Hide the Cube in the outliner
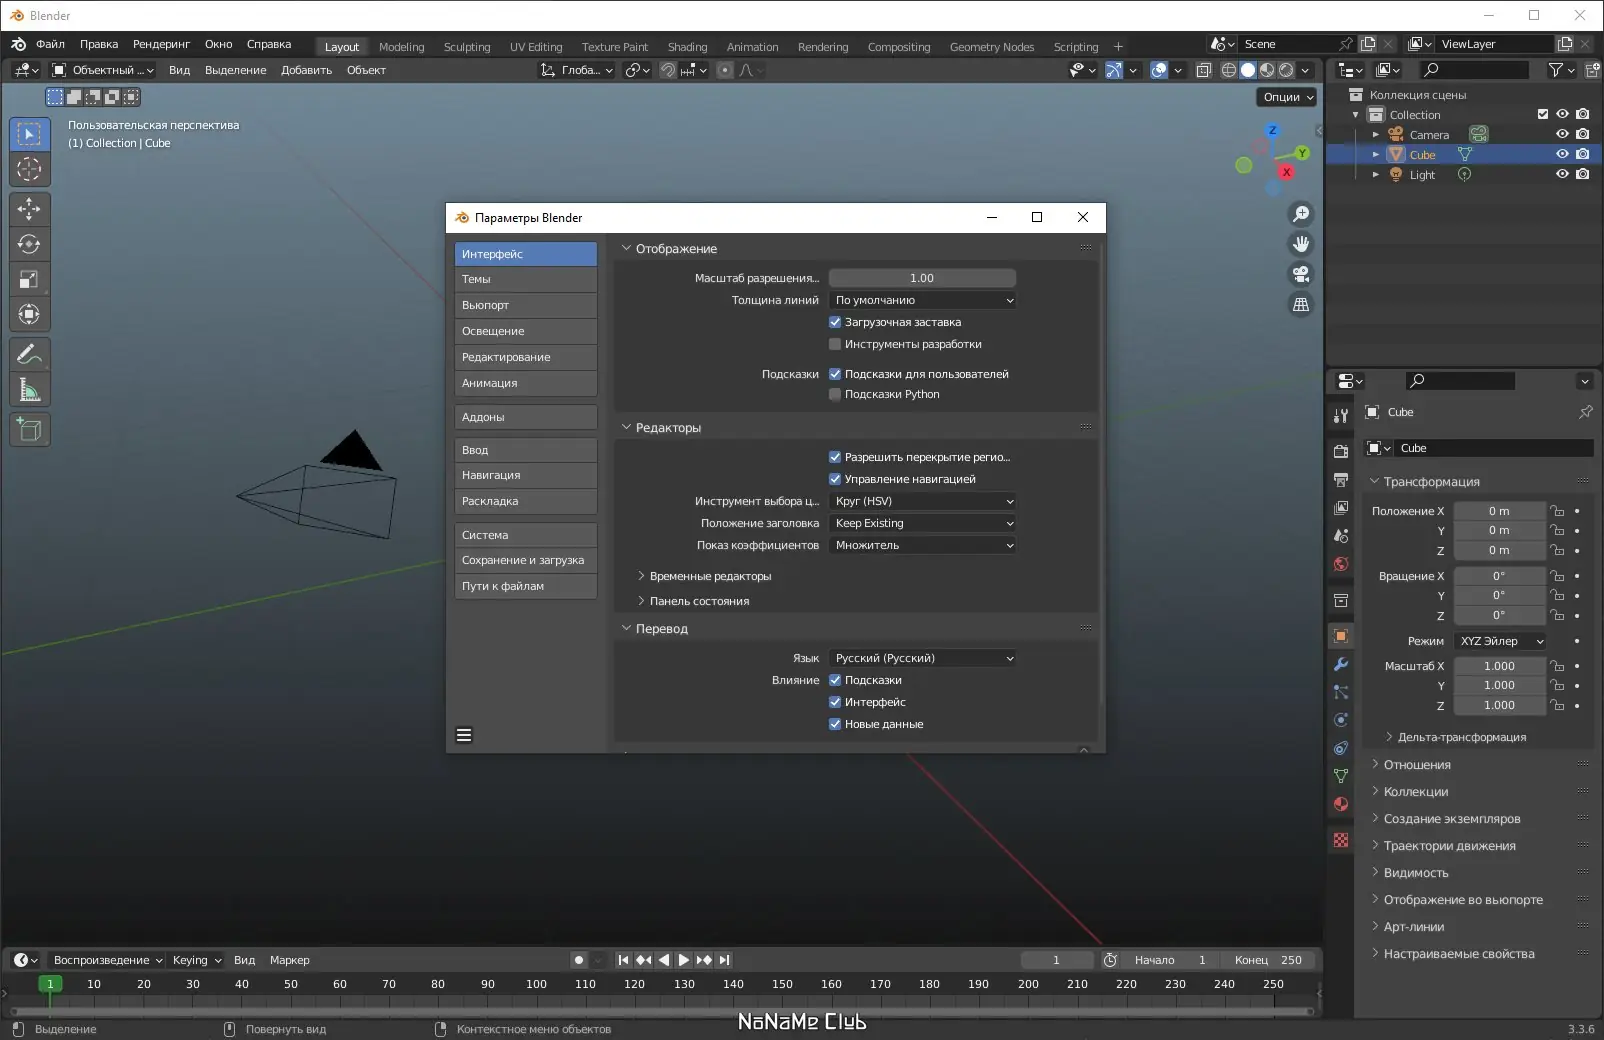This screenshot has height=1040, width=1604. pos(1562,154)
